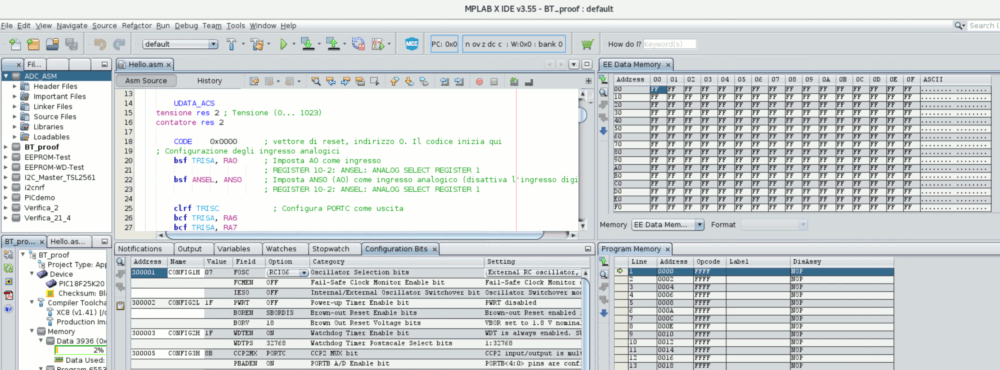Start macro recording with red circle
Viewport: 1000px width, 370px height.
coord(478,81)
